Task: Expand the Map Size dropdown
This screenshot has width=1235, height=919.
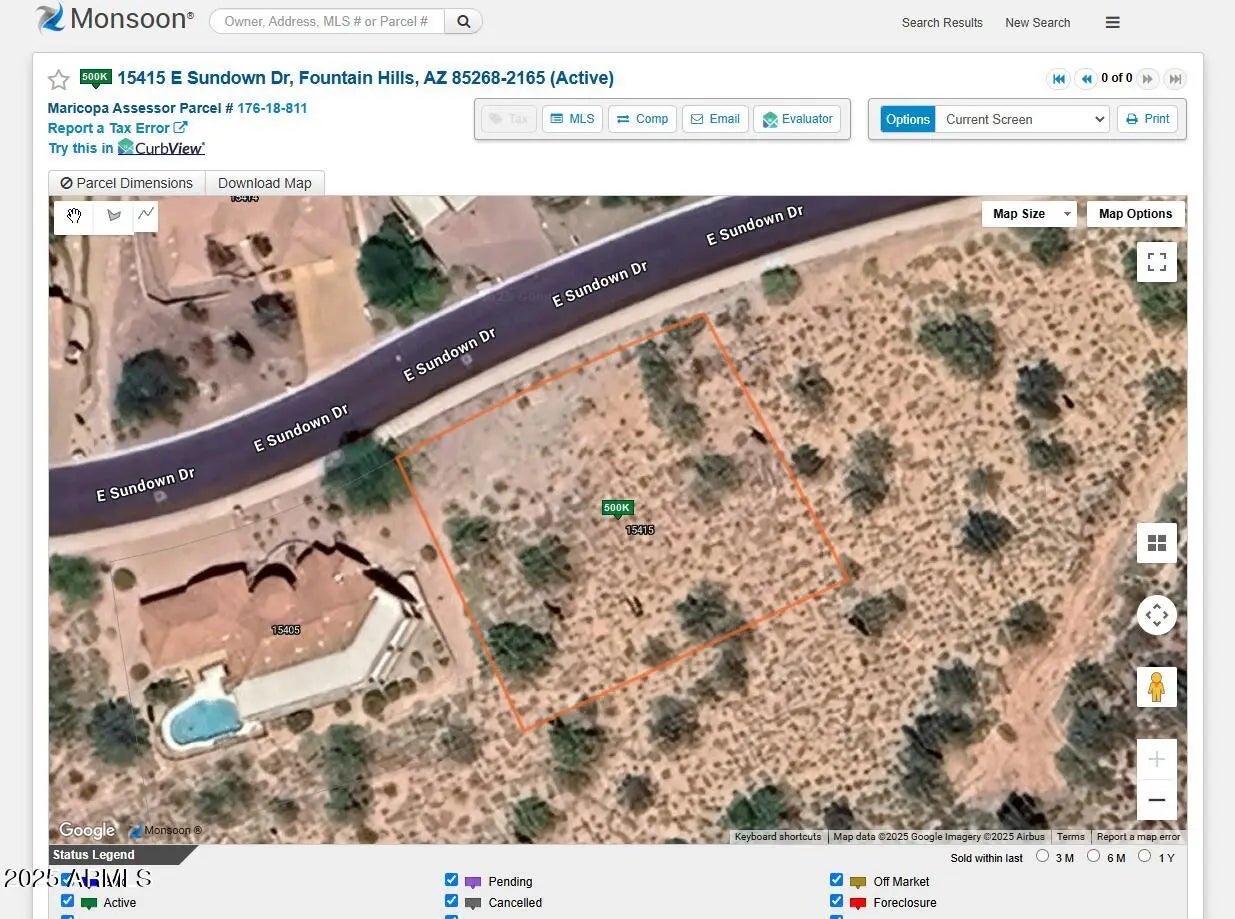Action: 1028,214
